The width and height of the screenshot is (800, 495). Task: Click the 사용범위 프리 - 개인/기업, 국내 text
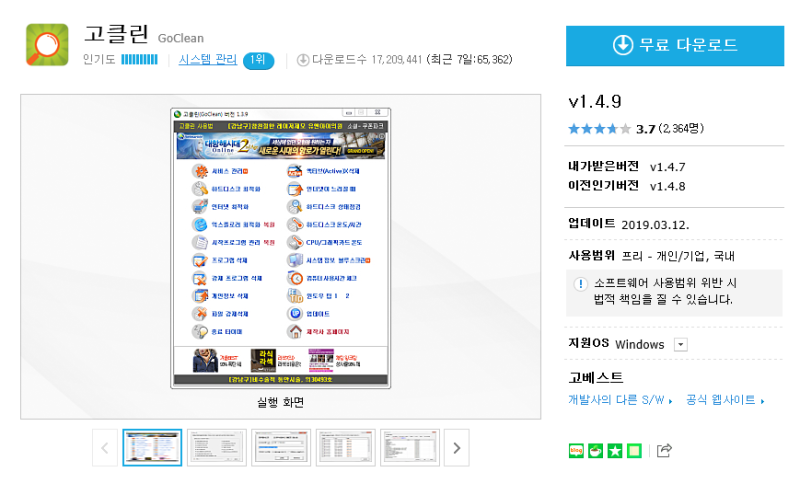[652, 256]
